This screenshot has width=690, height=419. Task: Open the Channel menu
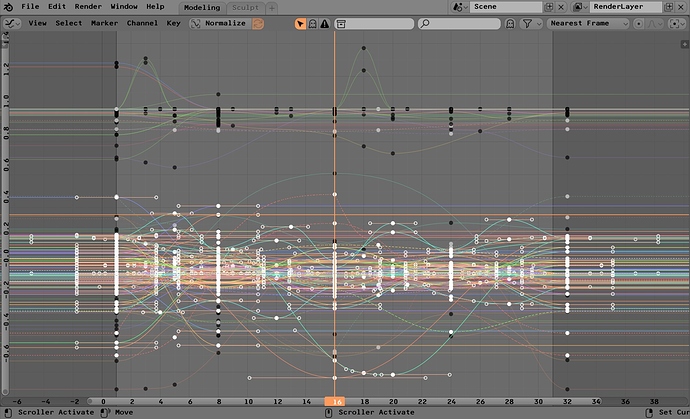coord(142,23)
